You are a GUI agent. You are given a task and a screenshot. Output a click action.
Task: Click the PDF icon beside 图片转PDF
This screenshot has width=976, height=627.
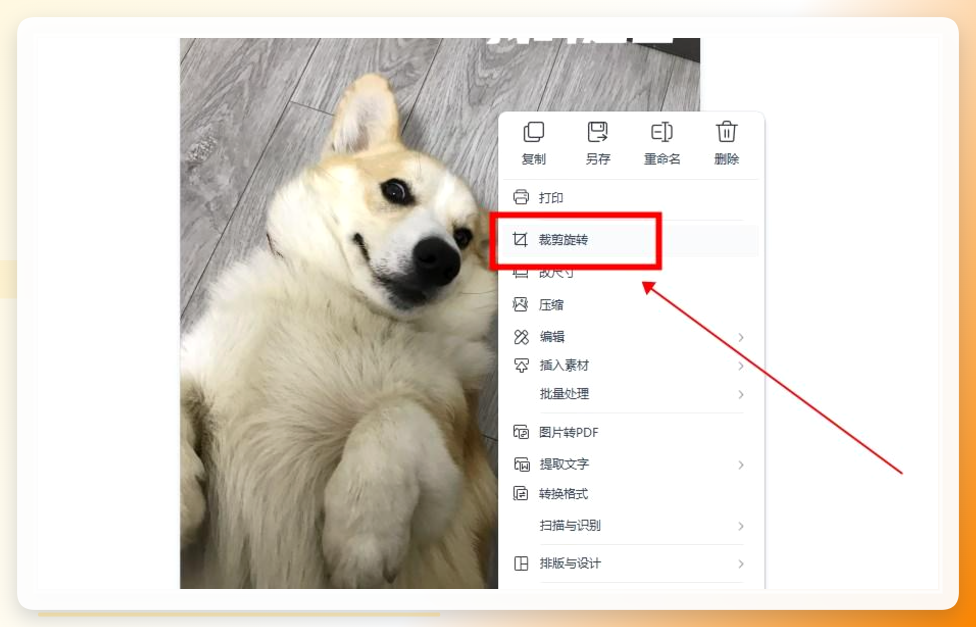tap(520, 432)
